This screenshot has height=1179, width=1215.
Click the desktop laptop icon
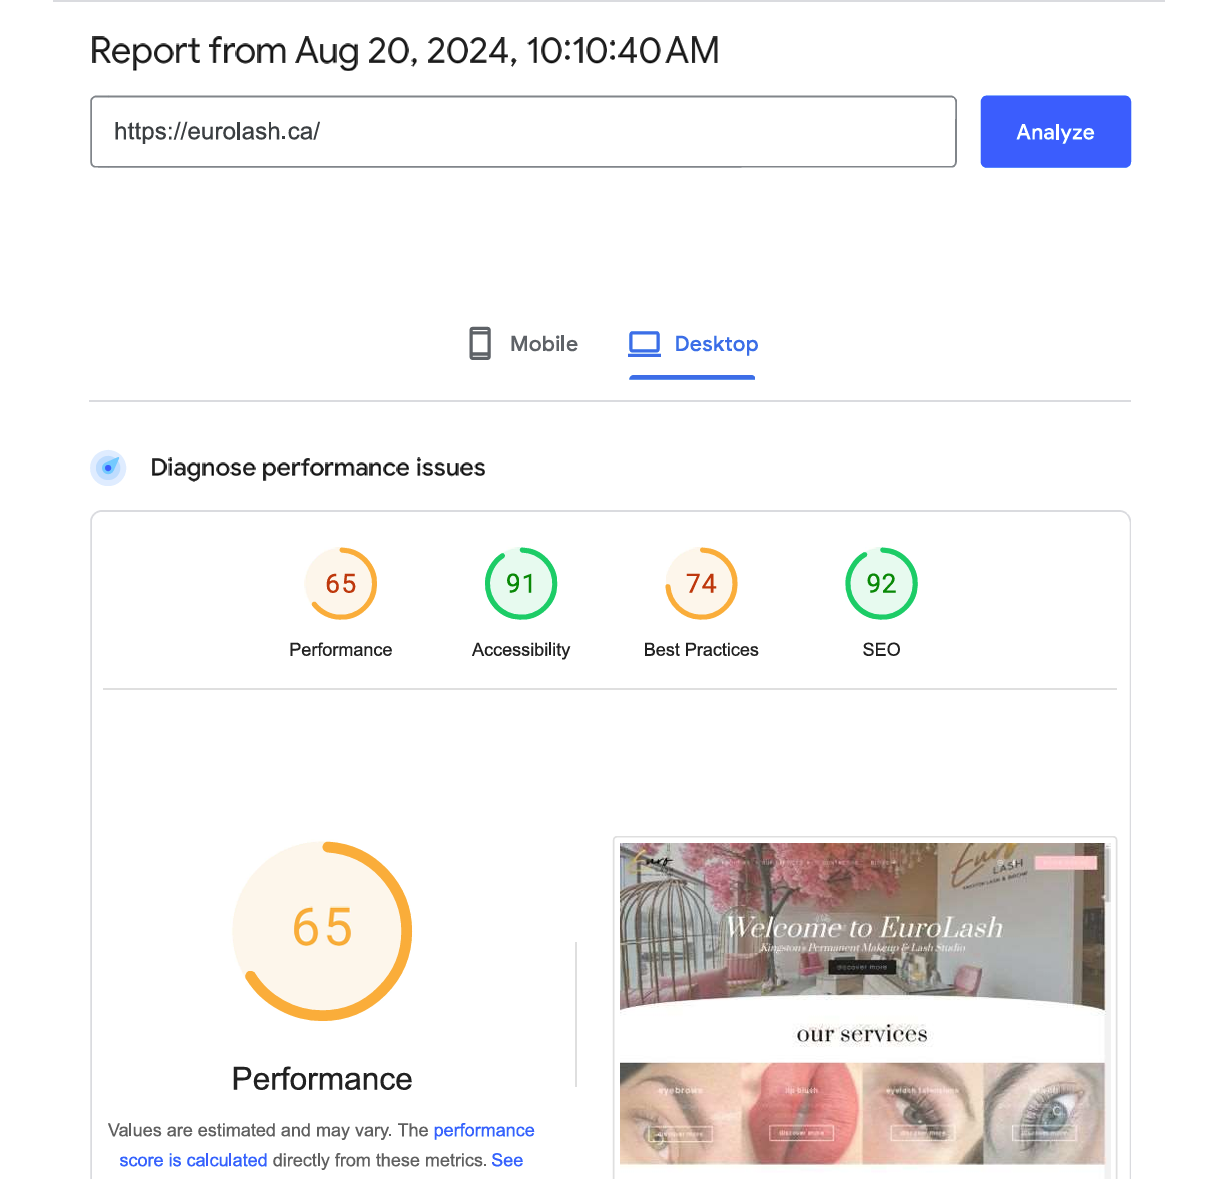click(x=644, y=344)
